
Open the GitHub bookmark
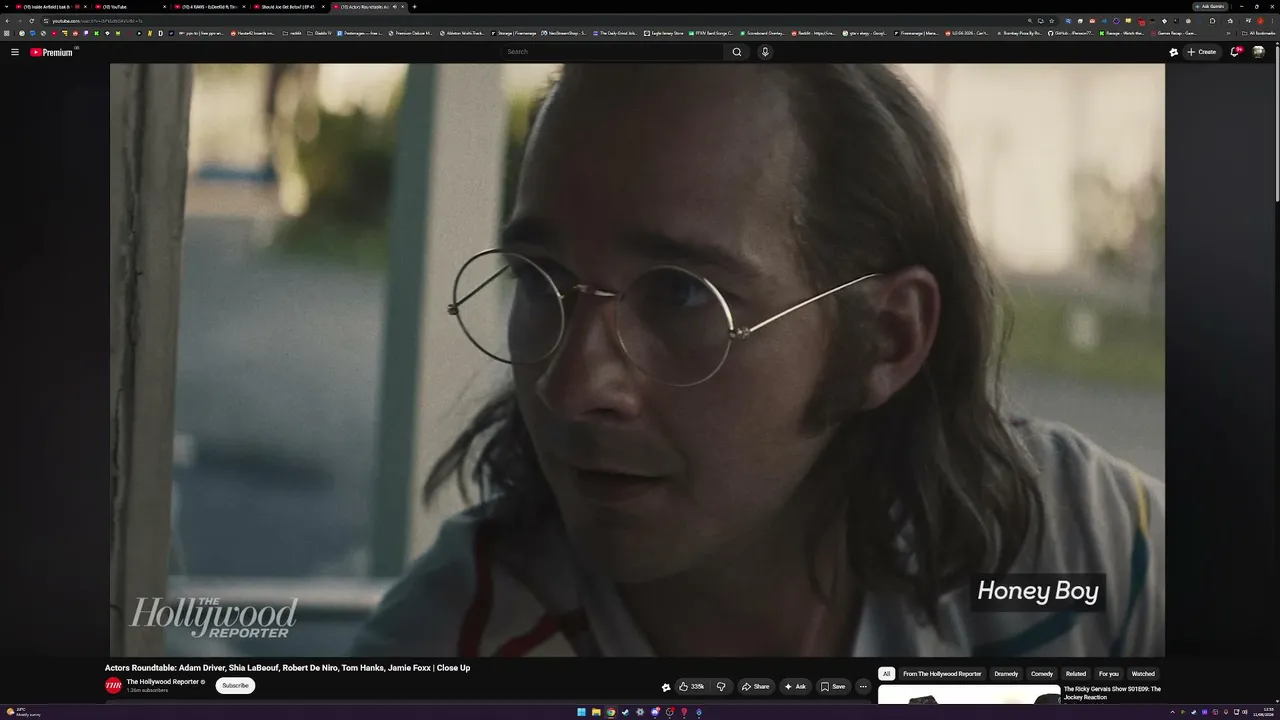(1070, 33)
